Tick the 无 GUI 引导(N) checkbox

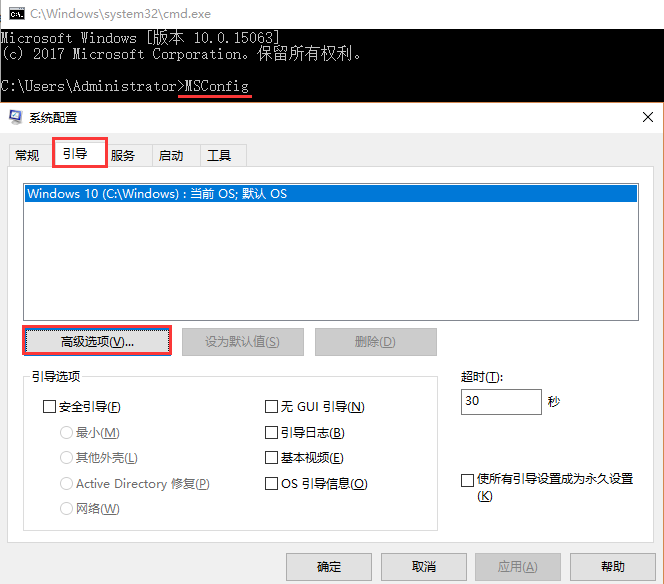[271, 407]
